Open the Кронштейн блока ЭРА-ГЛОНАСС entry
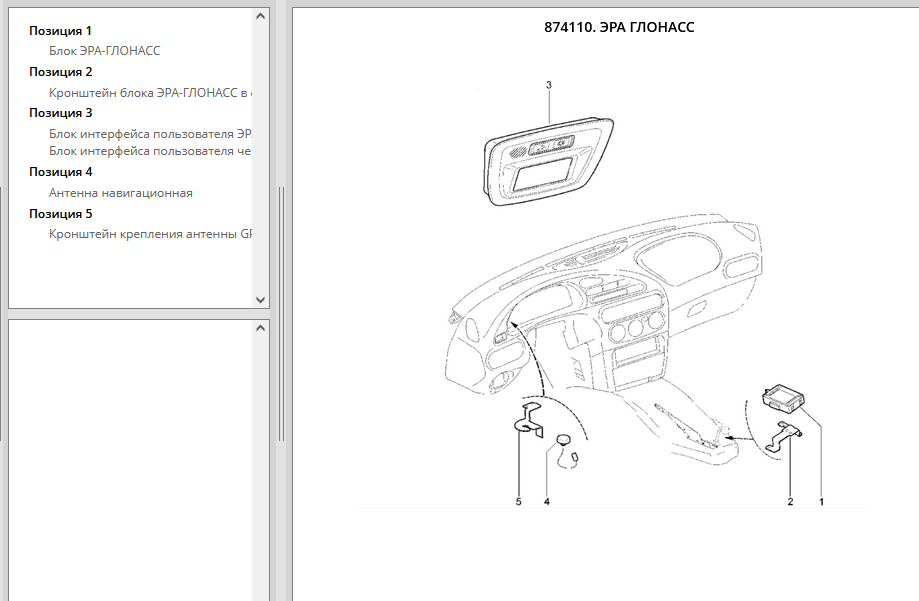The width and height of the screenshot is (919, 601). pyautogui.click(x=150, y=93)
